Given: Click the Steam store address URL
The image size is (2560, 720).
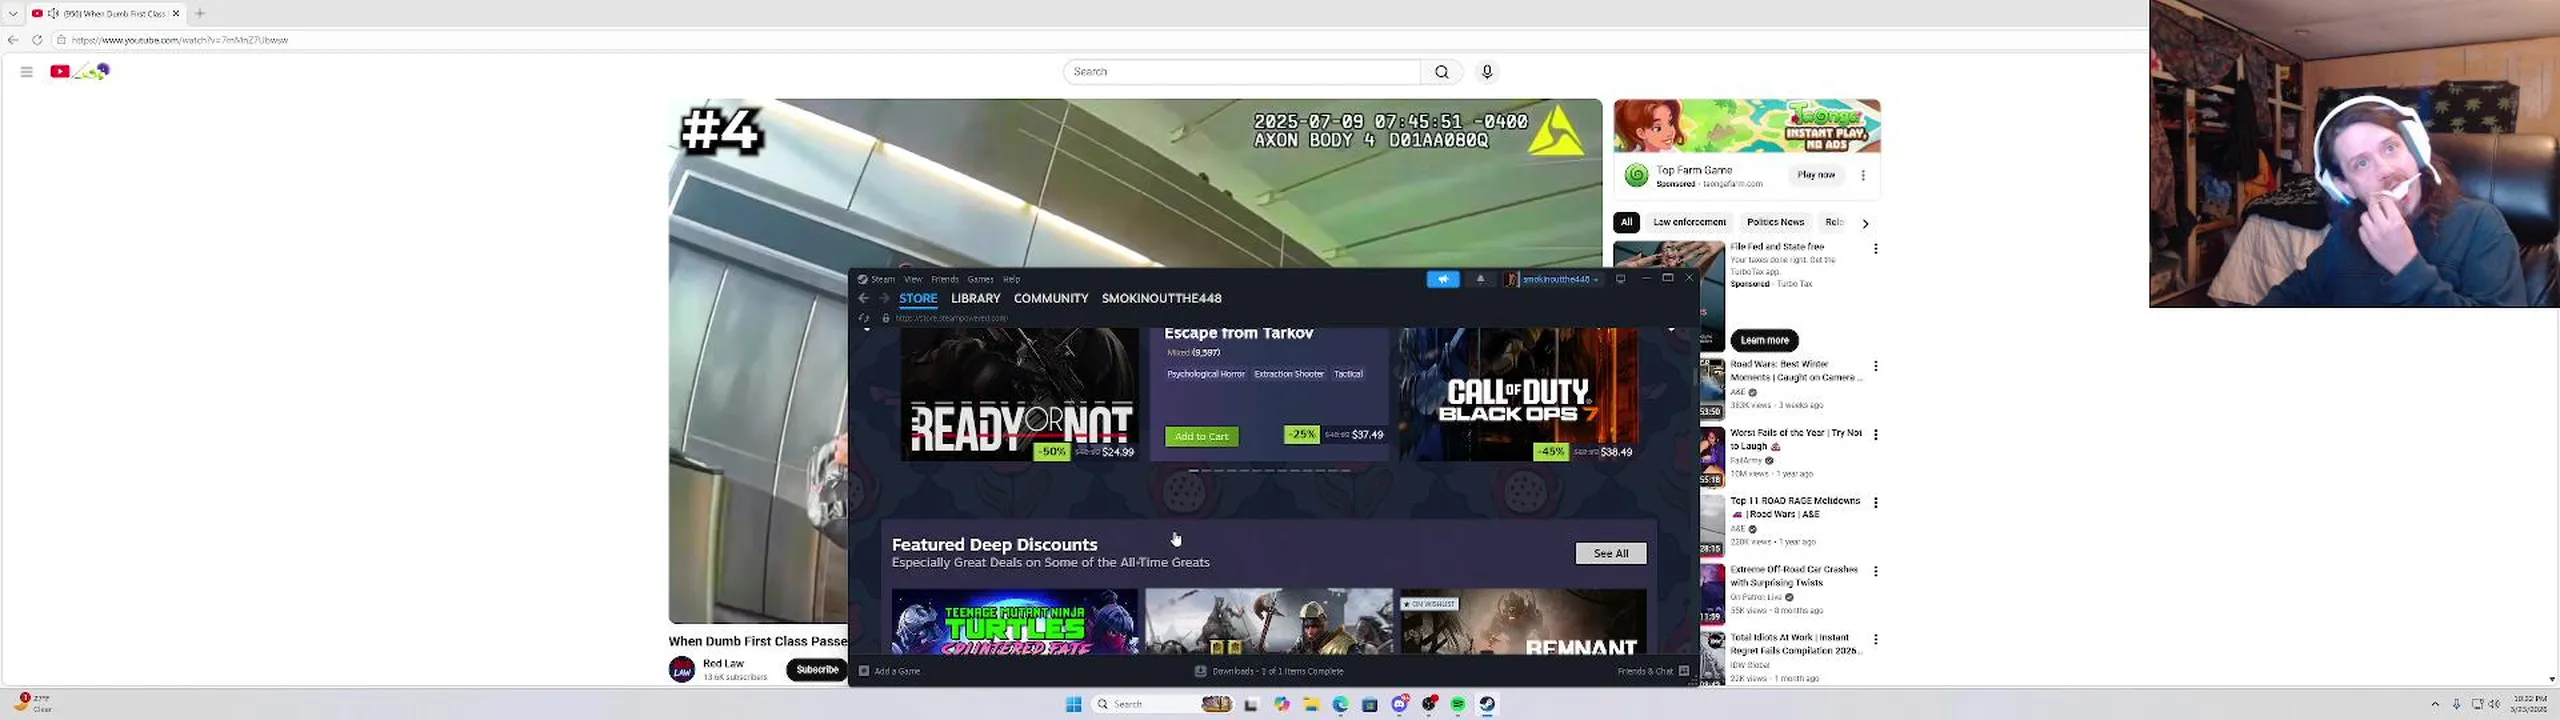Looking at the screenshot, I should click(951, 318).
